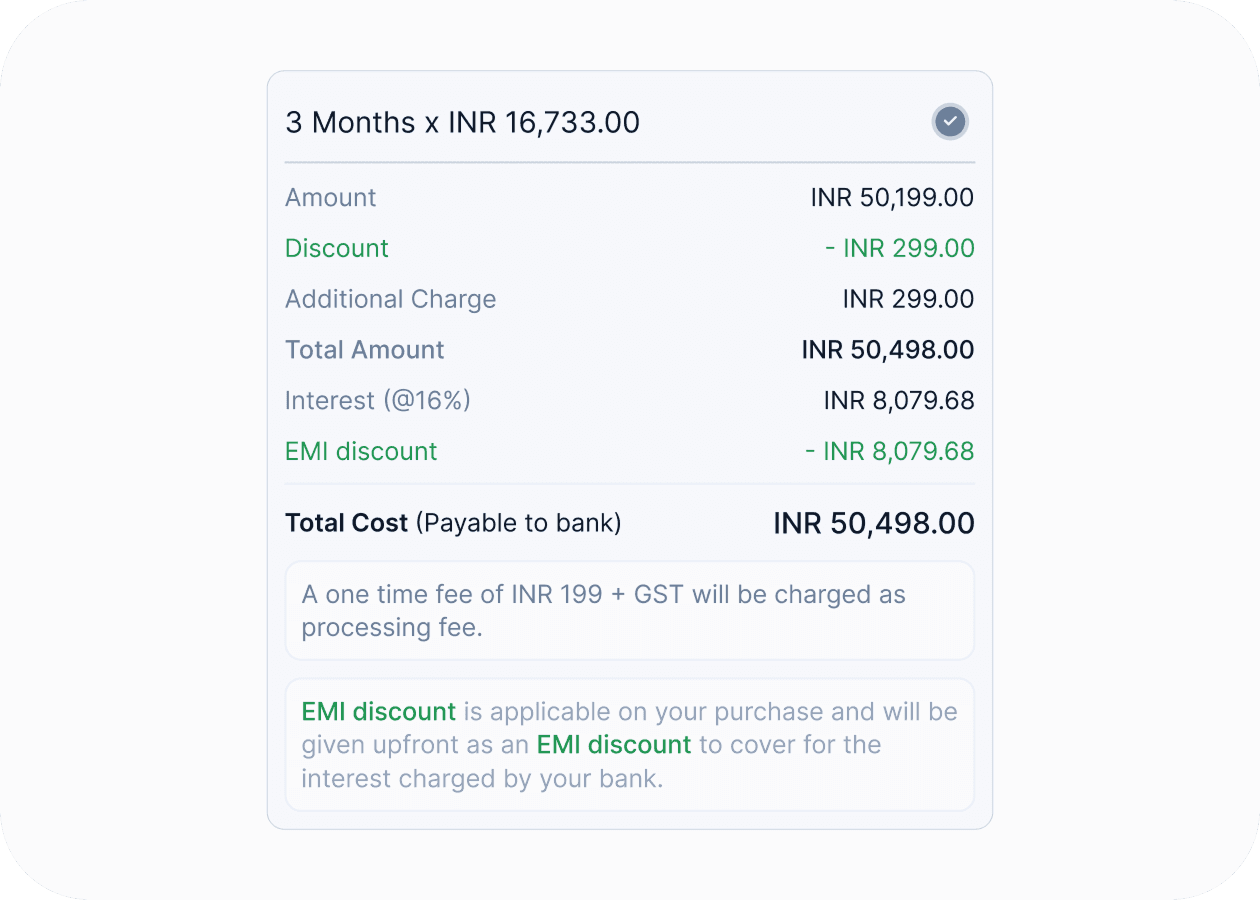
Task: Click the "Interest (@16%)" label
Action: [377, 401]
